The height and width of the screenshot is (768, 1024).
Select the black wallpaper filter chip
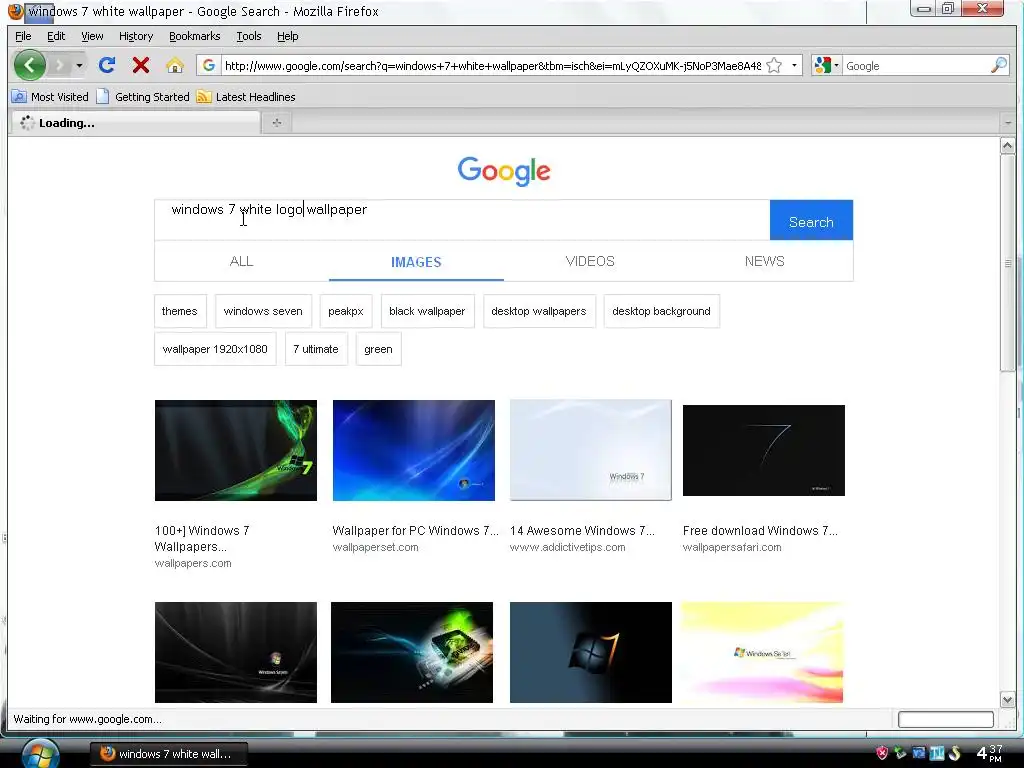point(427,312)
